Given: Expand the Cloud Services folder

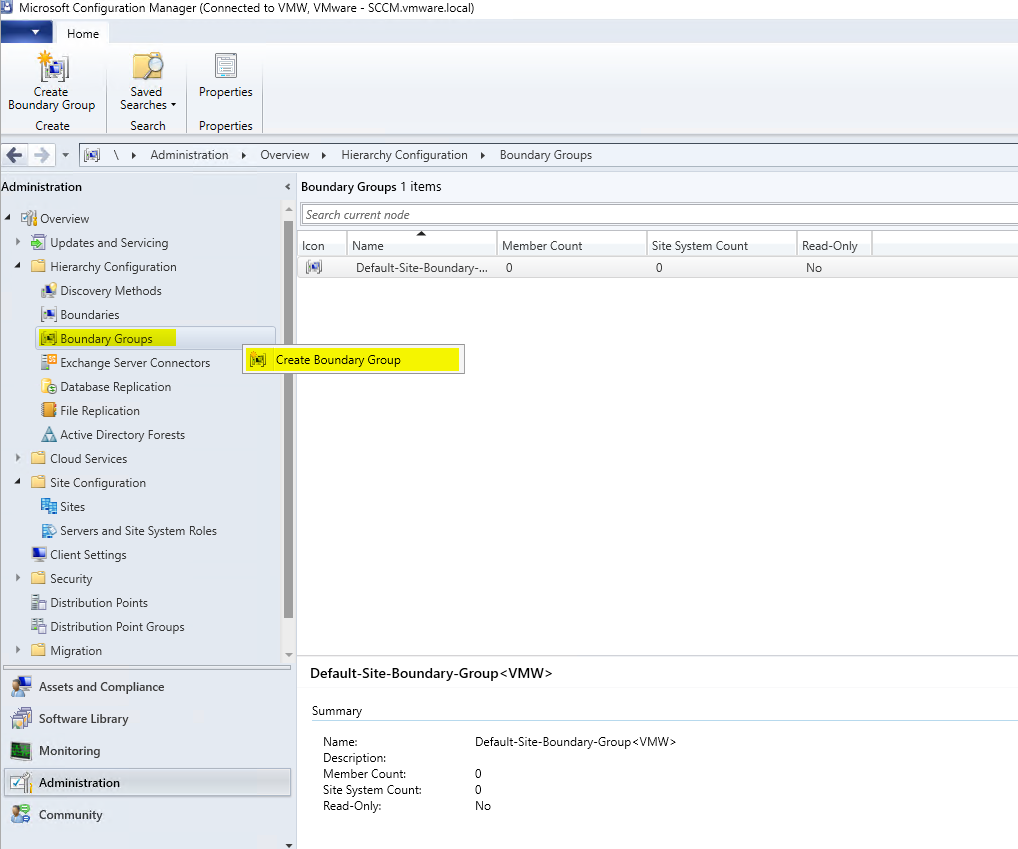Looking at the screenshot, I should pyautogui.click(x=18, y=459).
